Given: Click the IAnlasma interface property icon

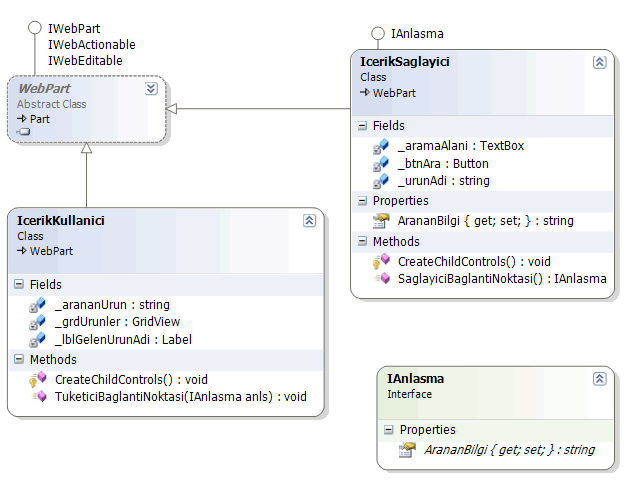Looking at the screenshot, I should [407, 450].
